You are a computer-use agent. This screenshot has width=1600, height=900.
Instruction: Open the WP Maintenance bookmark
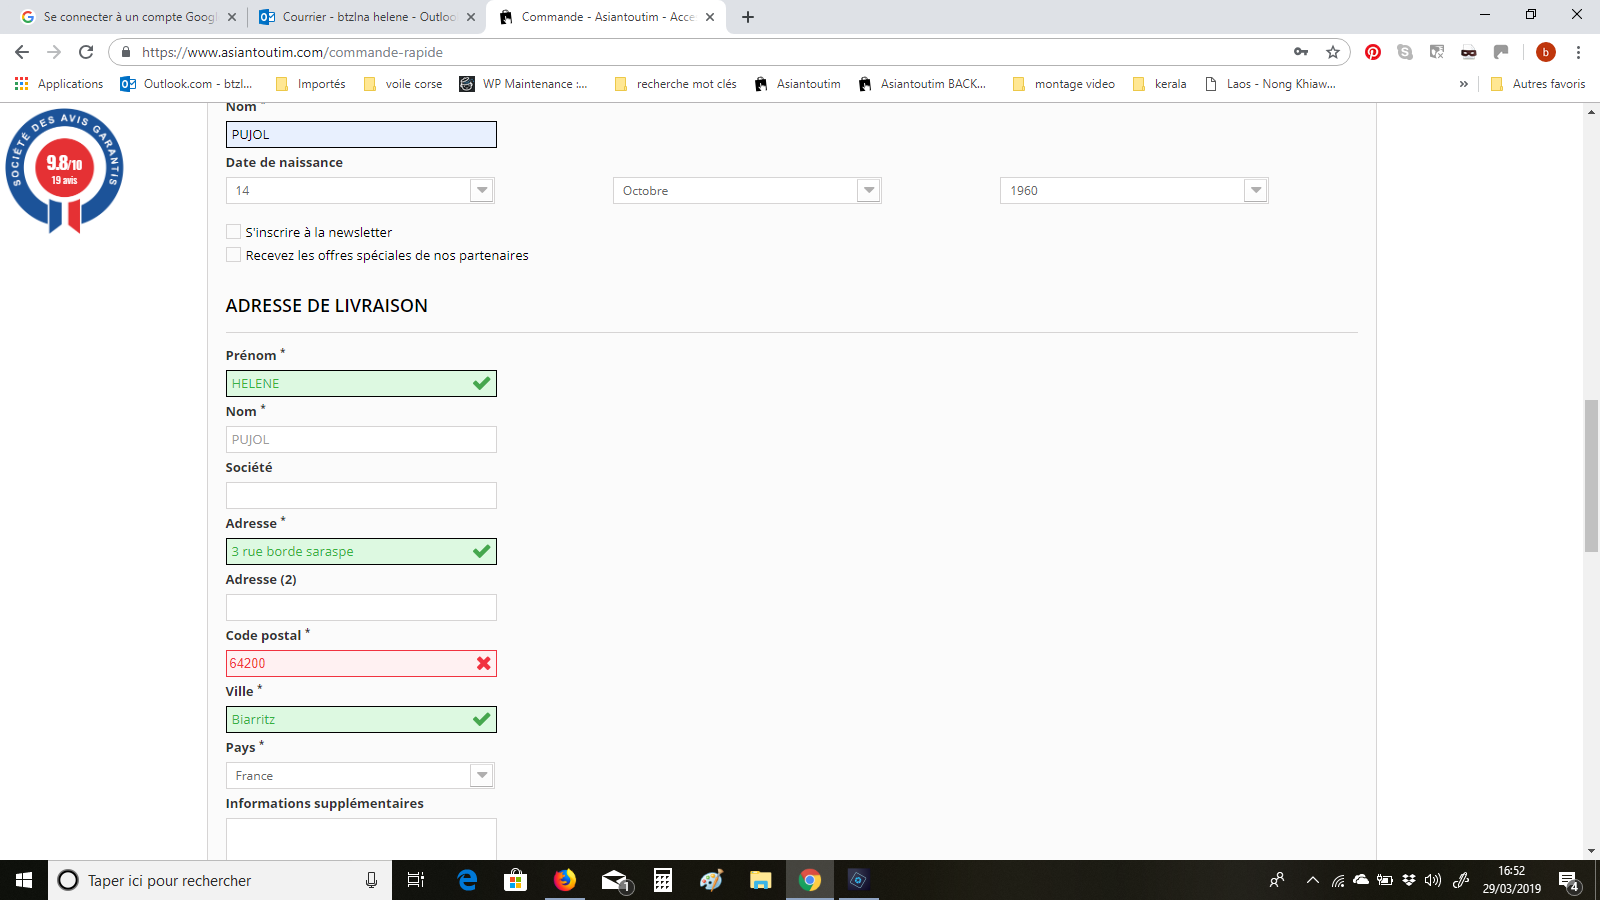pyautogui.click(x=523, y=84)
